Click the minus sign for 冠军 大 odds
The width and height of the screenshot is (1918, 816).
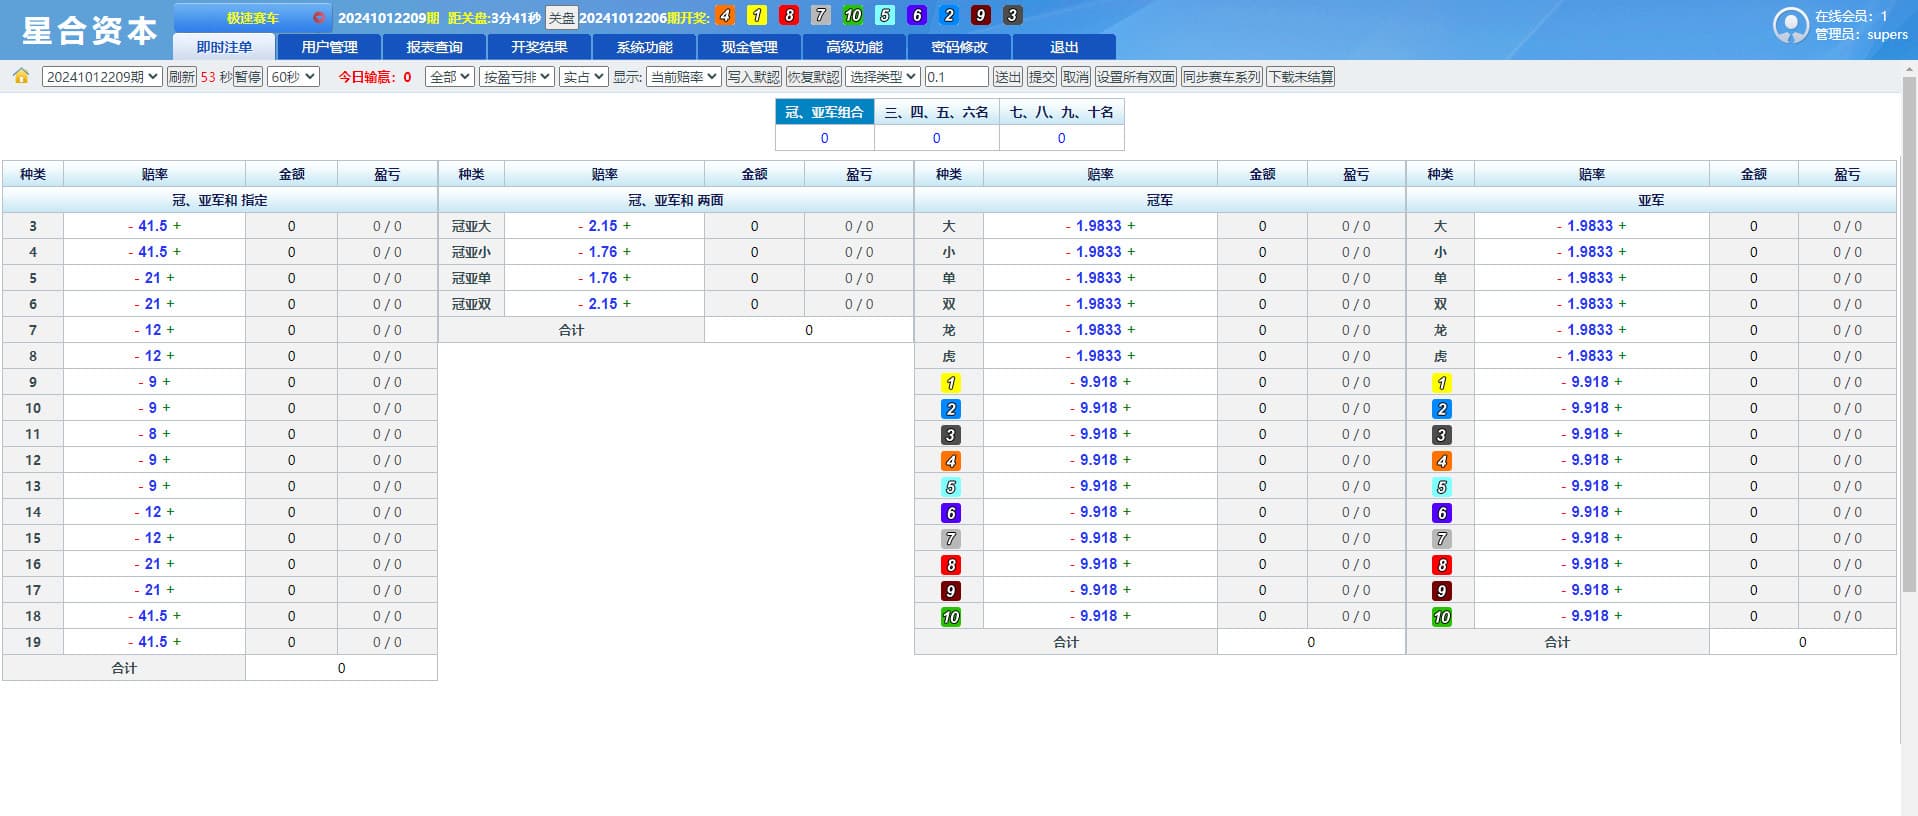pyautogui.click(x=1067, y=226)
